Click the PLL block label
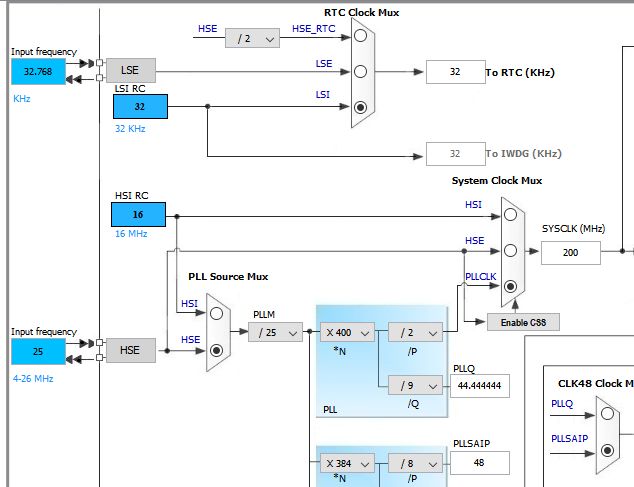The height and width of the screenshot is (487, 634). [x=330, y=410]
